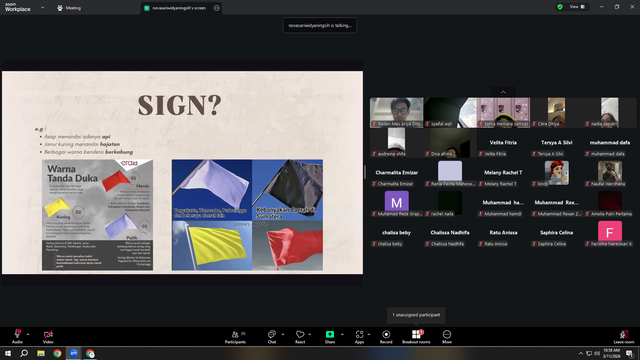Screen dimensions: 640x360
Task: Start recording with Record button
Action: click(386, 337)
